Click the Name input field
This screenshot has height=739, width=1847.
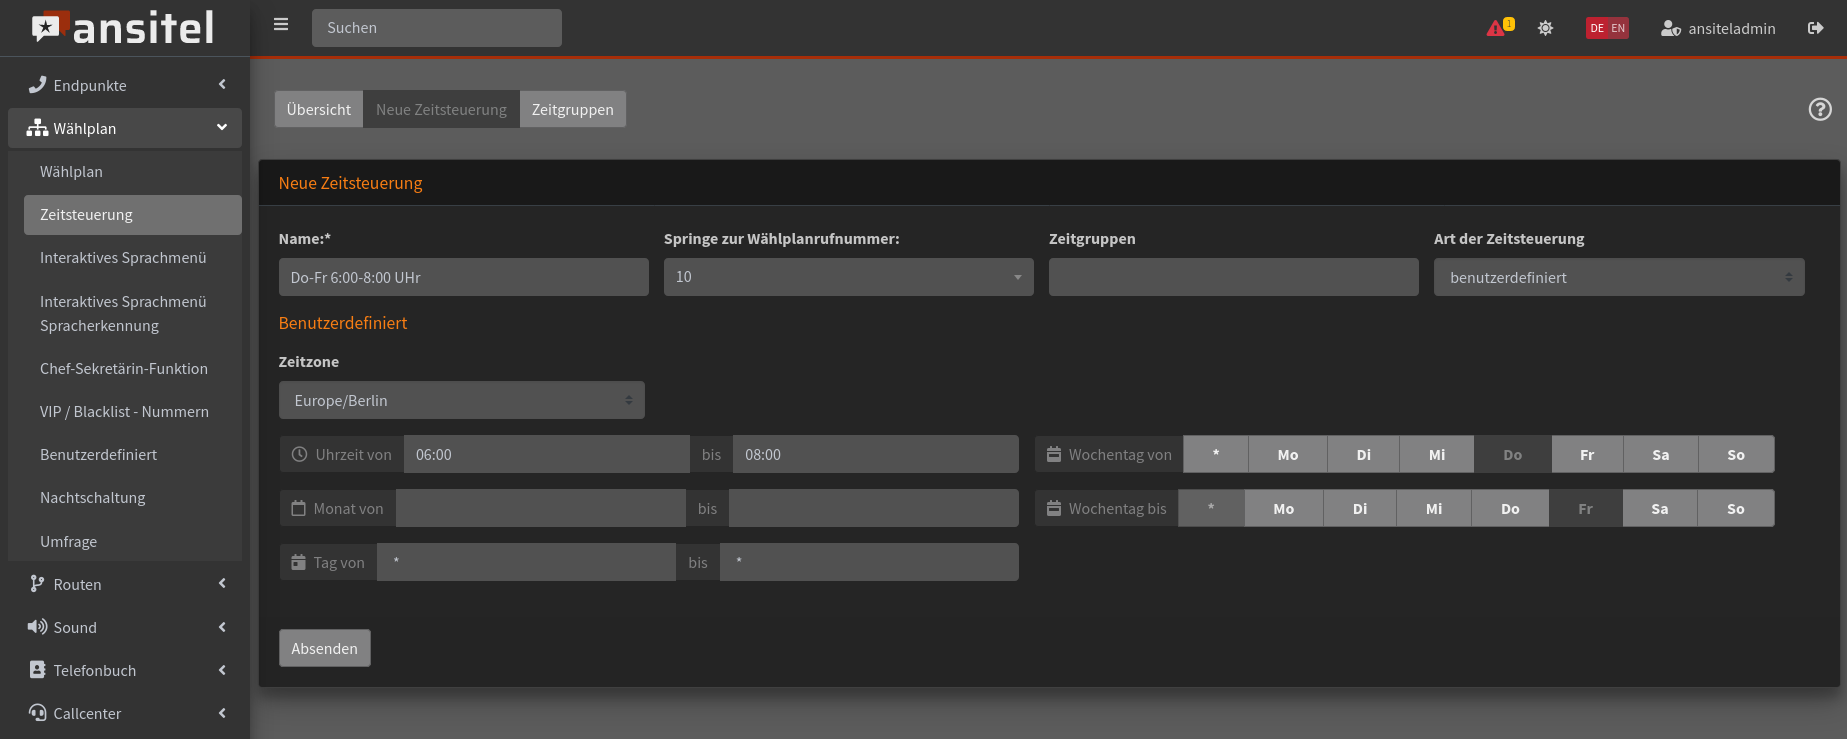(463, 278)
